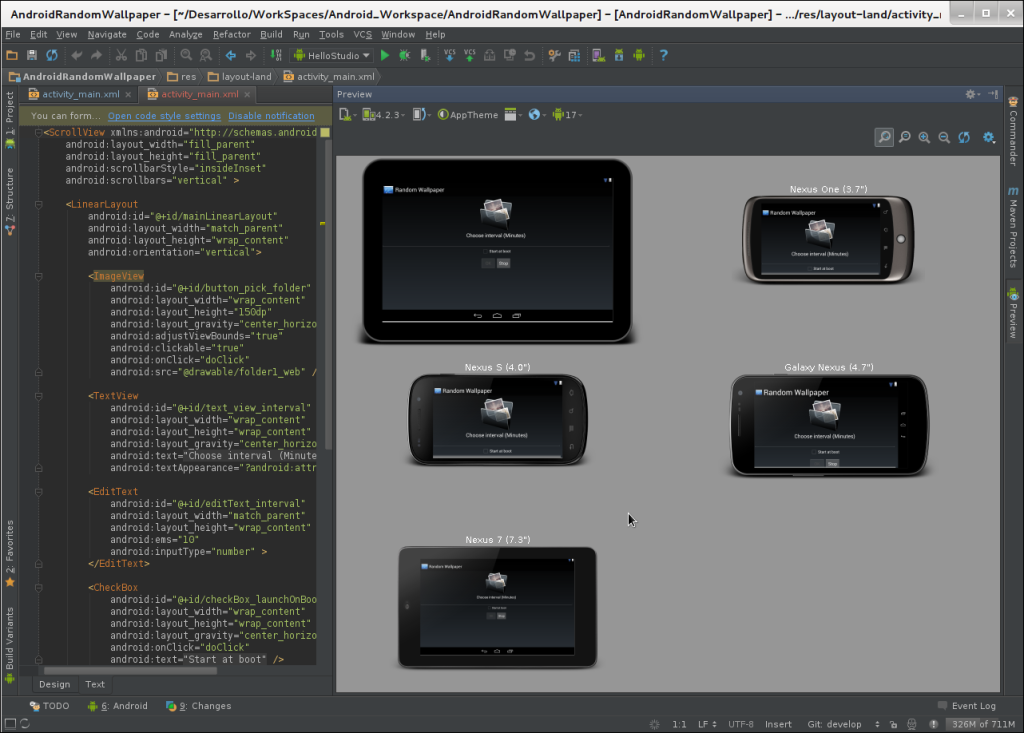Open the Build menu

point(271,35)
